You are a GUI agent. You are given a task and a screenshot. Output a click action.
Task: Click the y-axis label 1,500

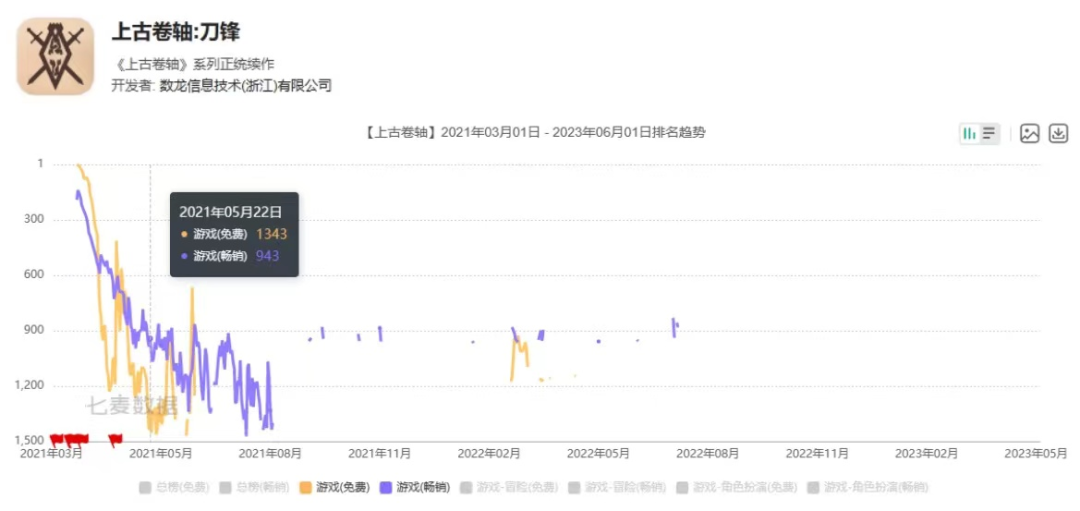[x=30, y=441]
